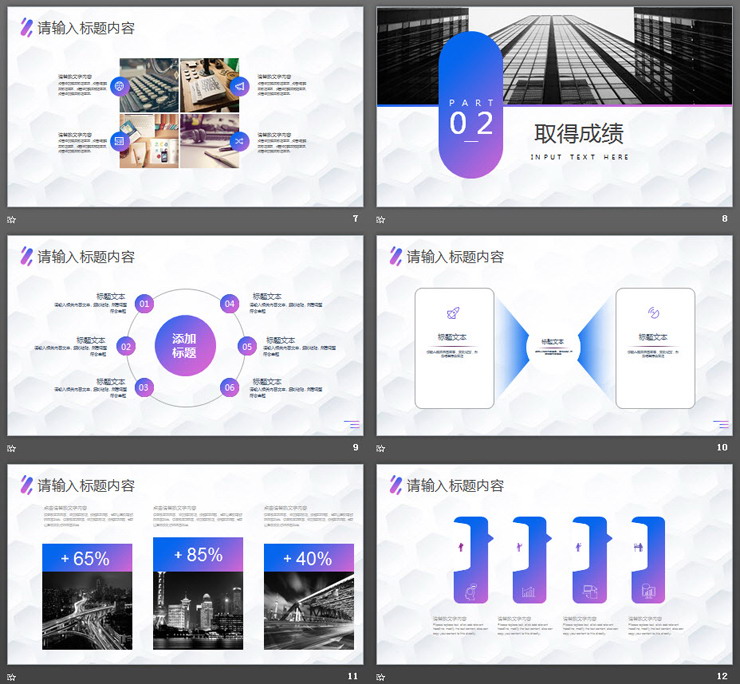Click the + 85% banner on slide 11
The height and width of the screenshot is (684, 740).
coord(198,555)
